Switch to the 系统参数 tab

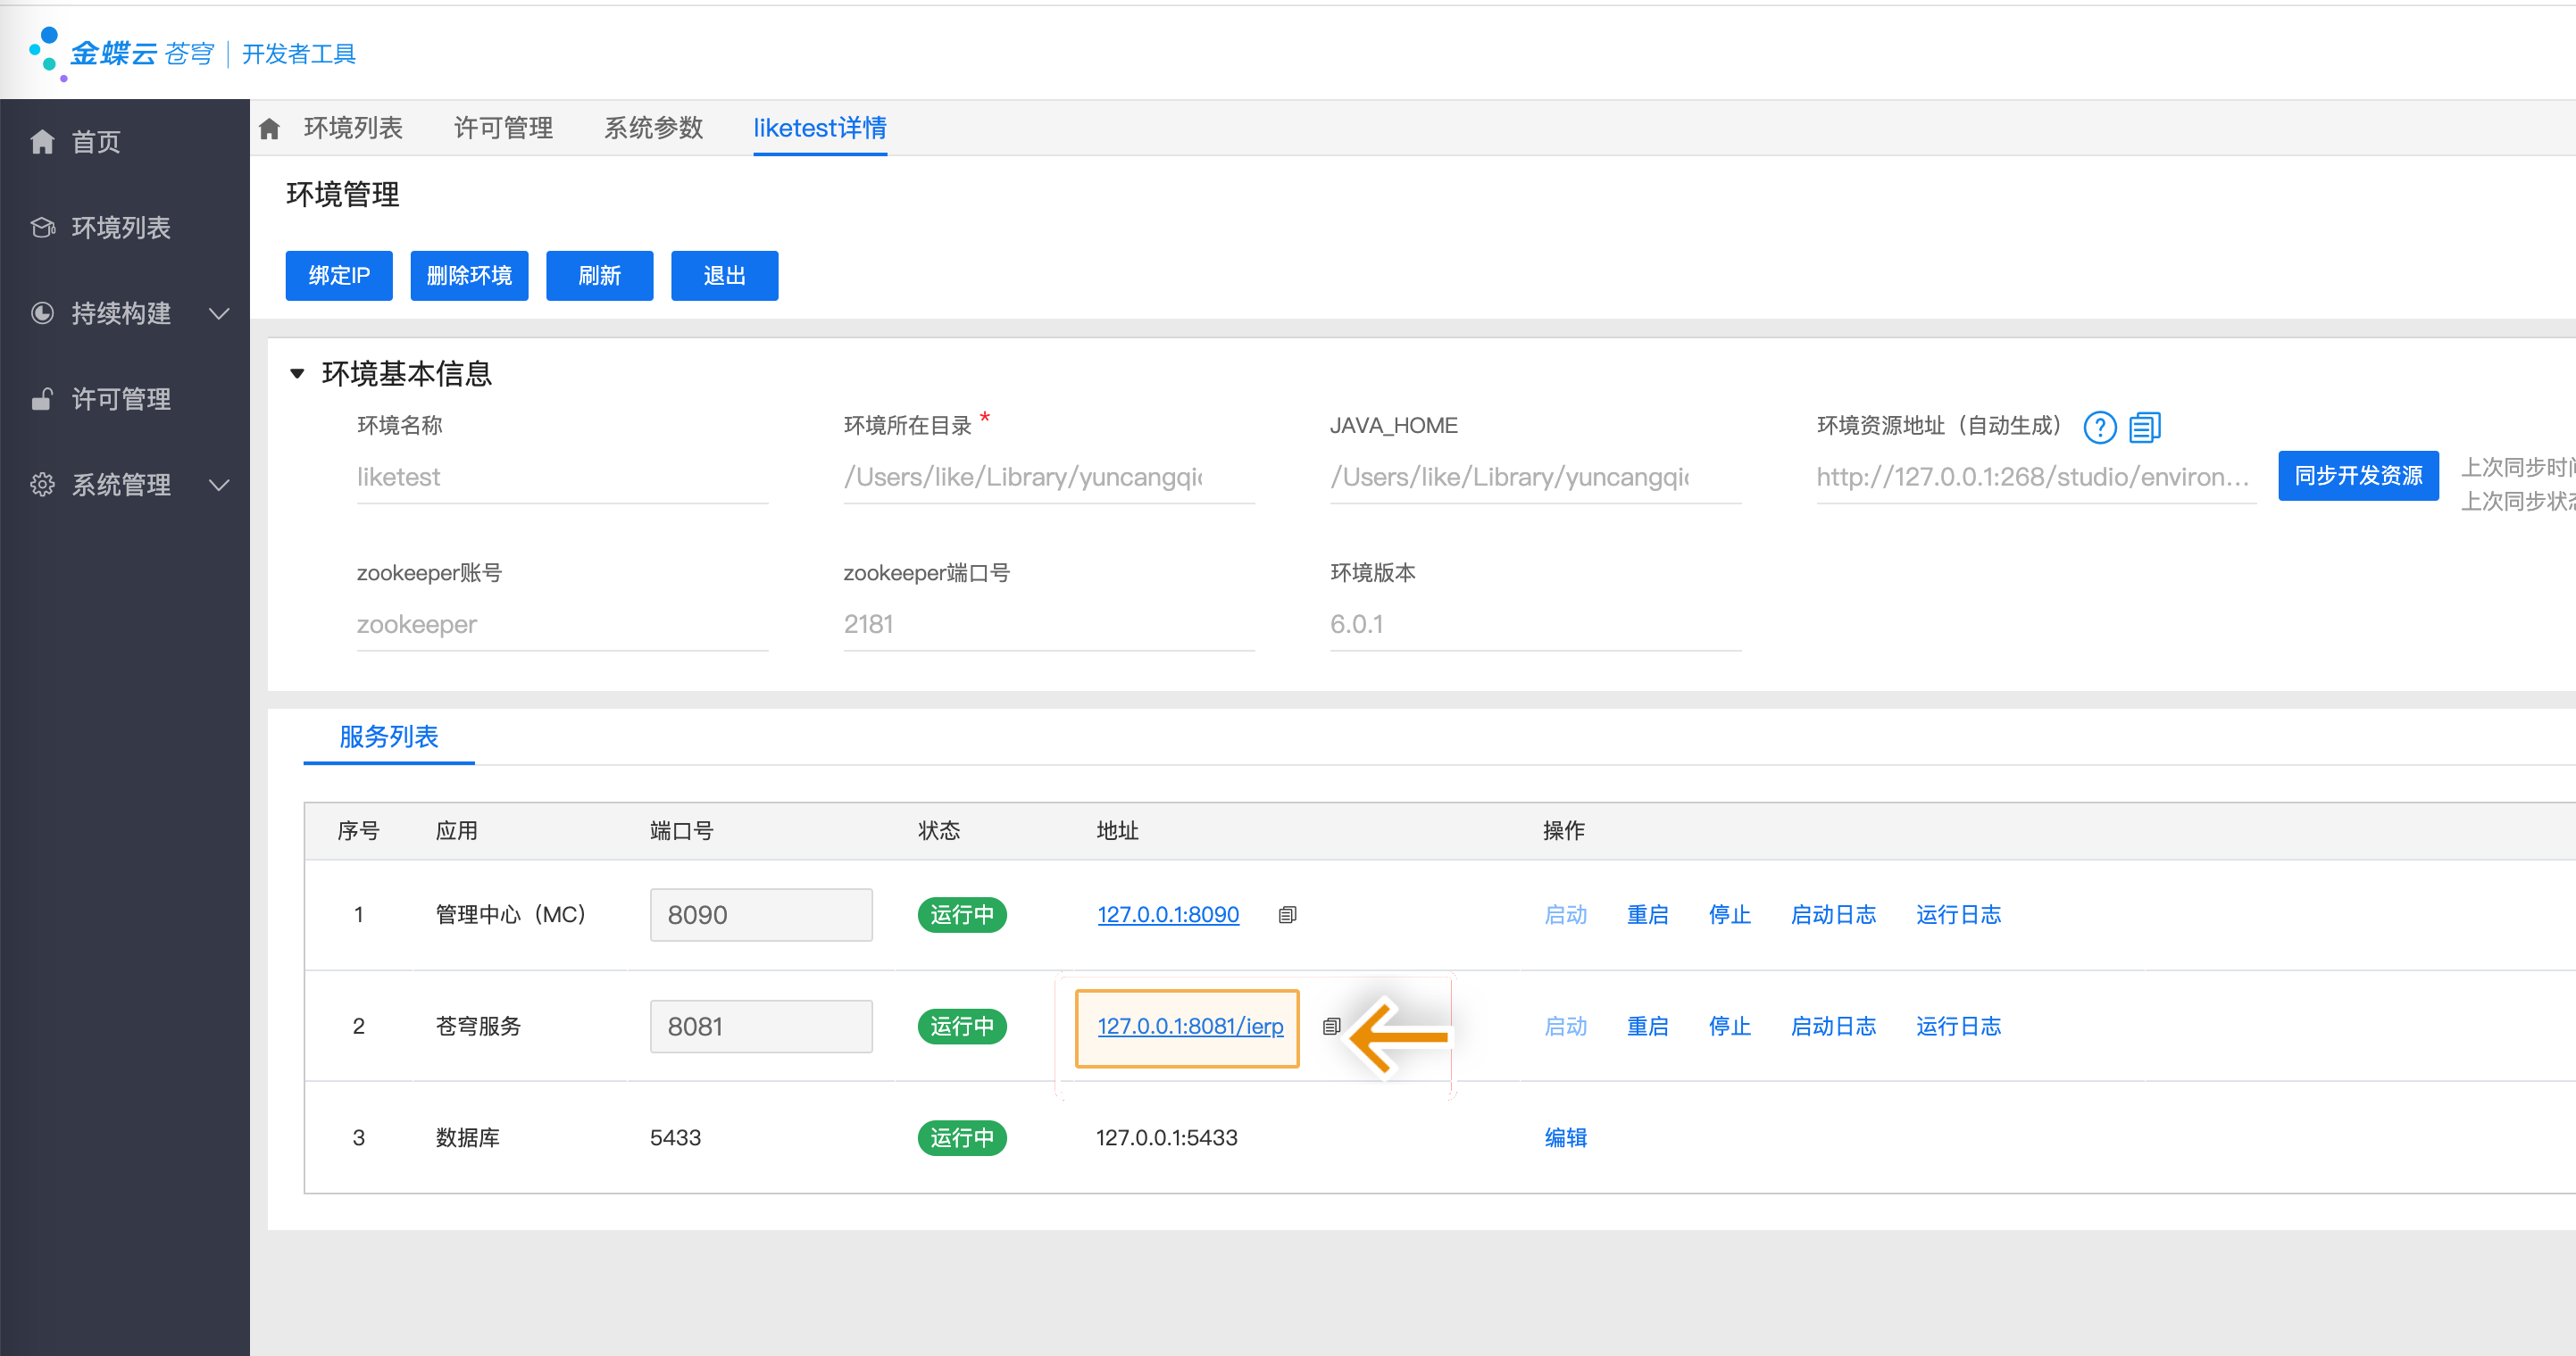tap(653, 128)
